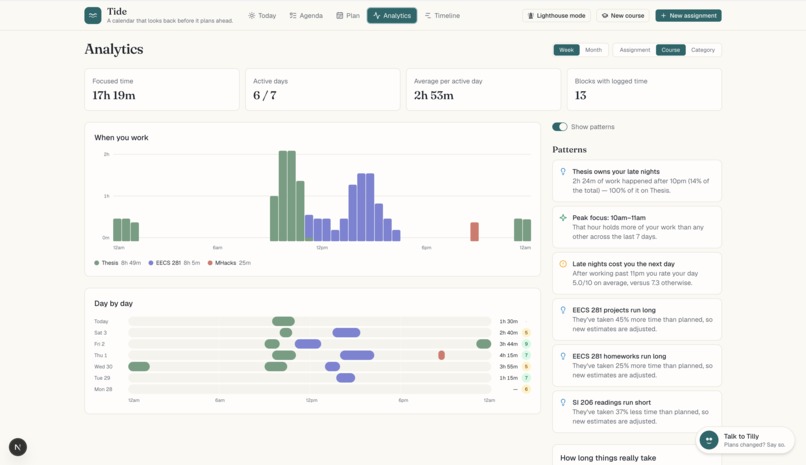Click the red MHacks bar in chart
806x465 pixels.
[x=474, y=232]
